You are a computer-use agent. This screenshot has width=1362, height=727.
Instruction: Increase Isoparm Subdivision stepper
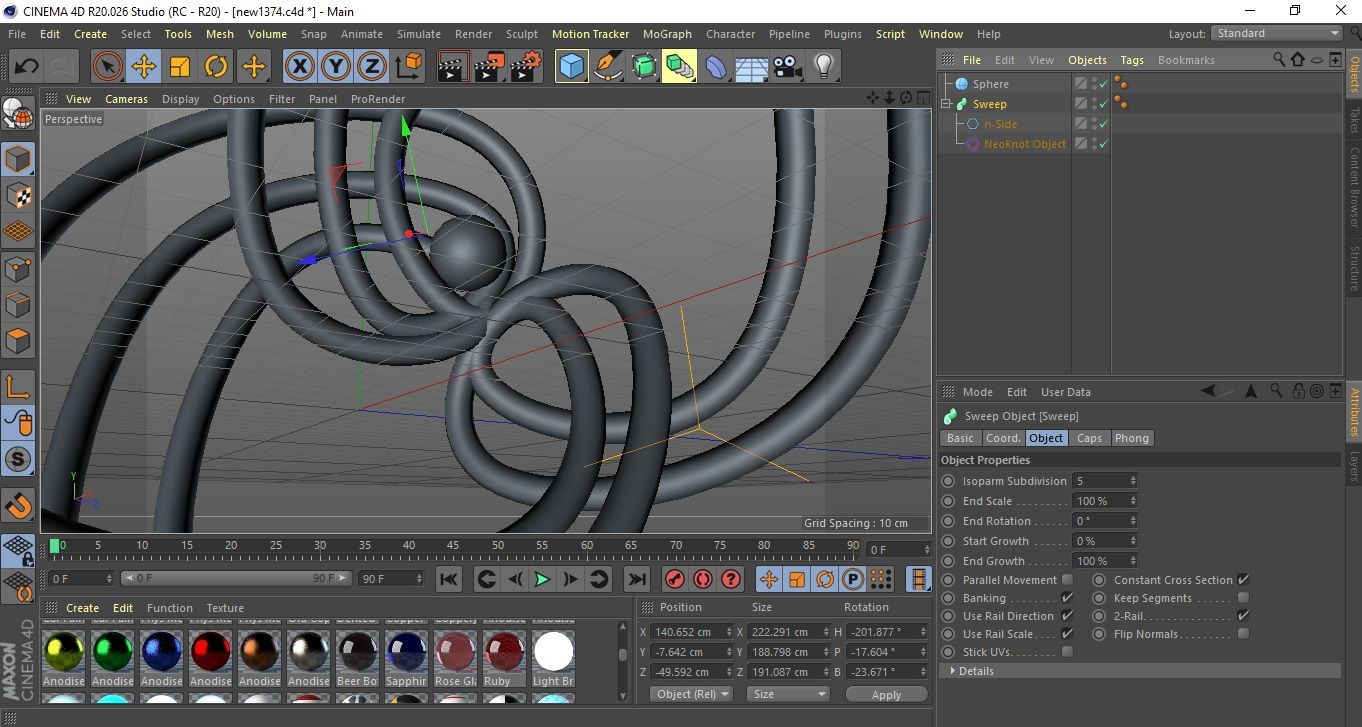pyautogui.click(x=1133, y=478)
